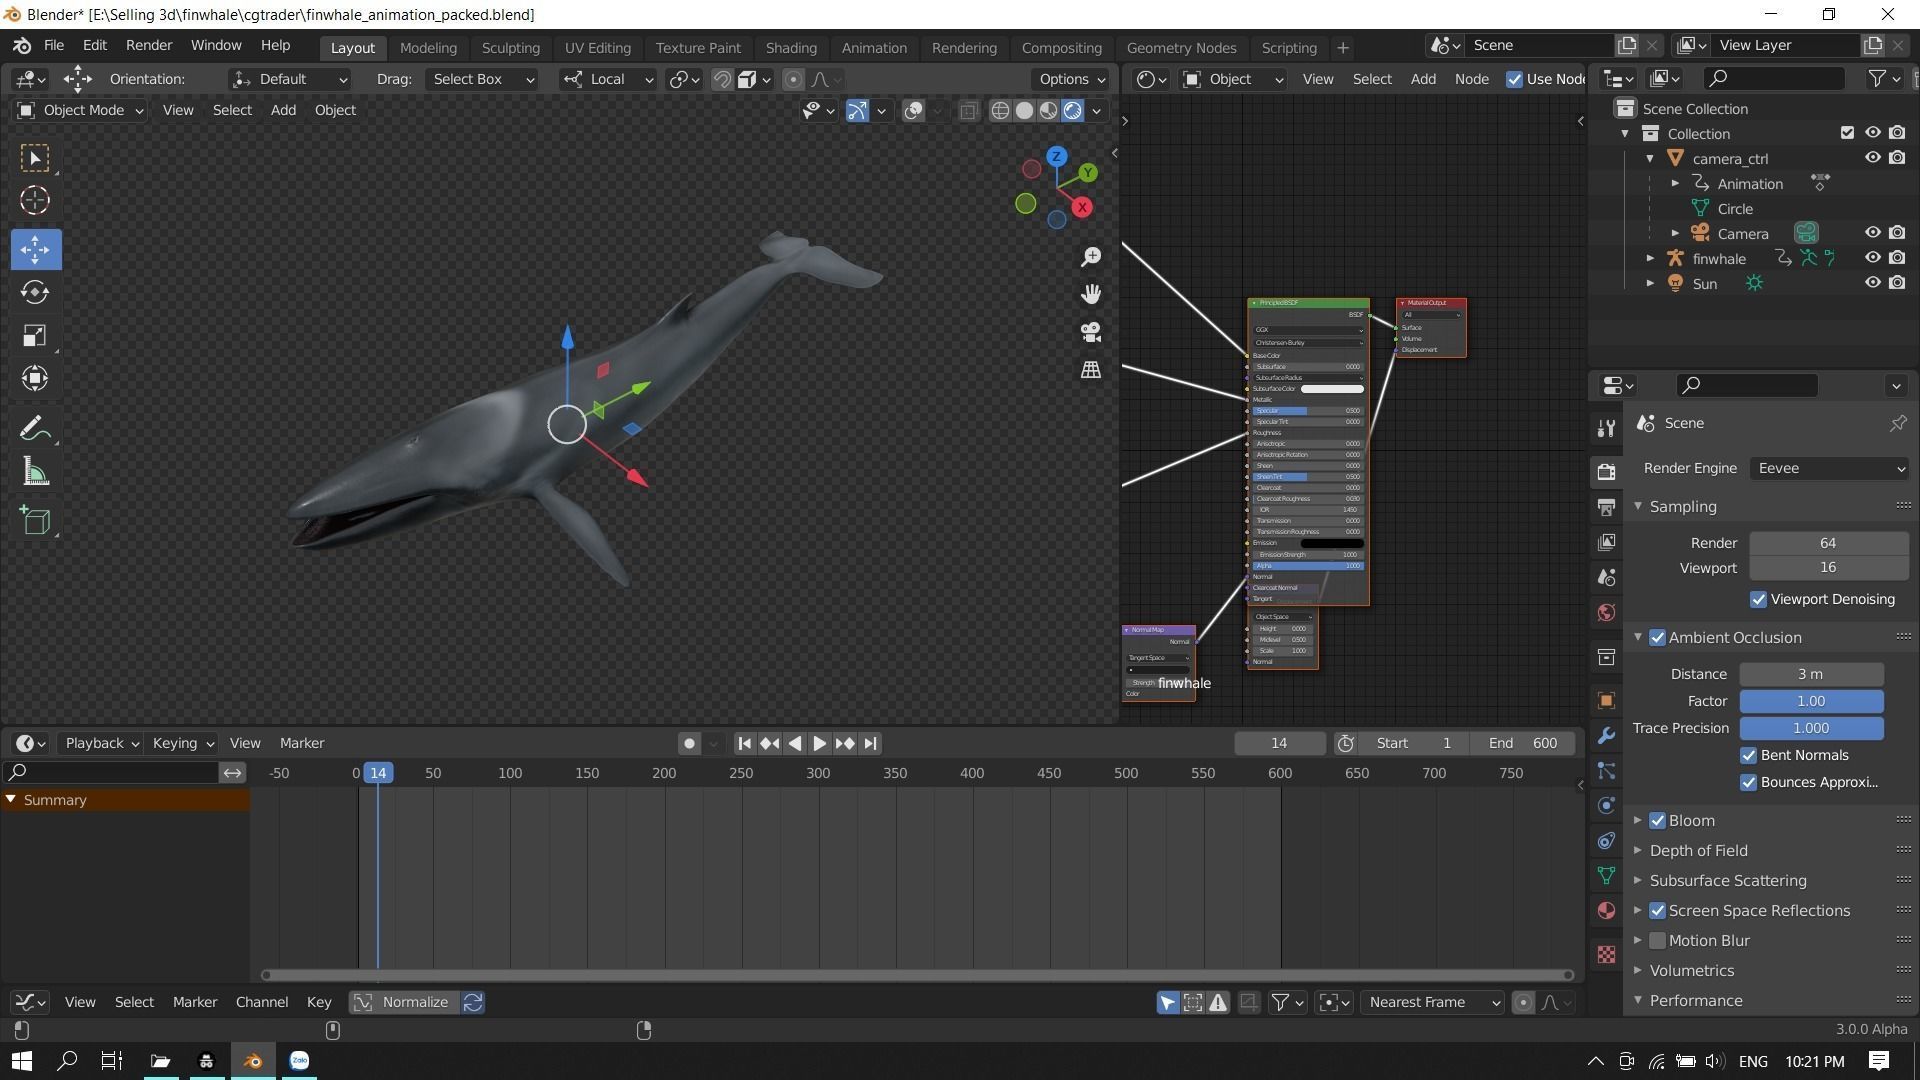Open the Material properties tab
Screen dimensions: 1920x1080
pos(1606,911)
